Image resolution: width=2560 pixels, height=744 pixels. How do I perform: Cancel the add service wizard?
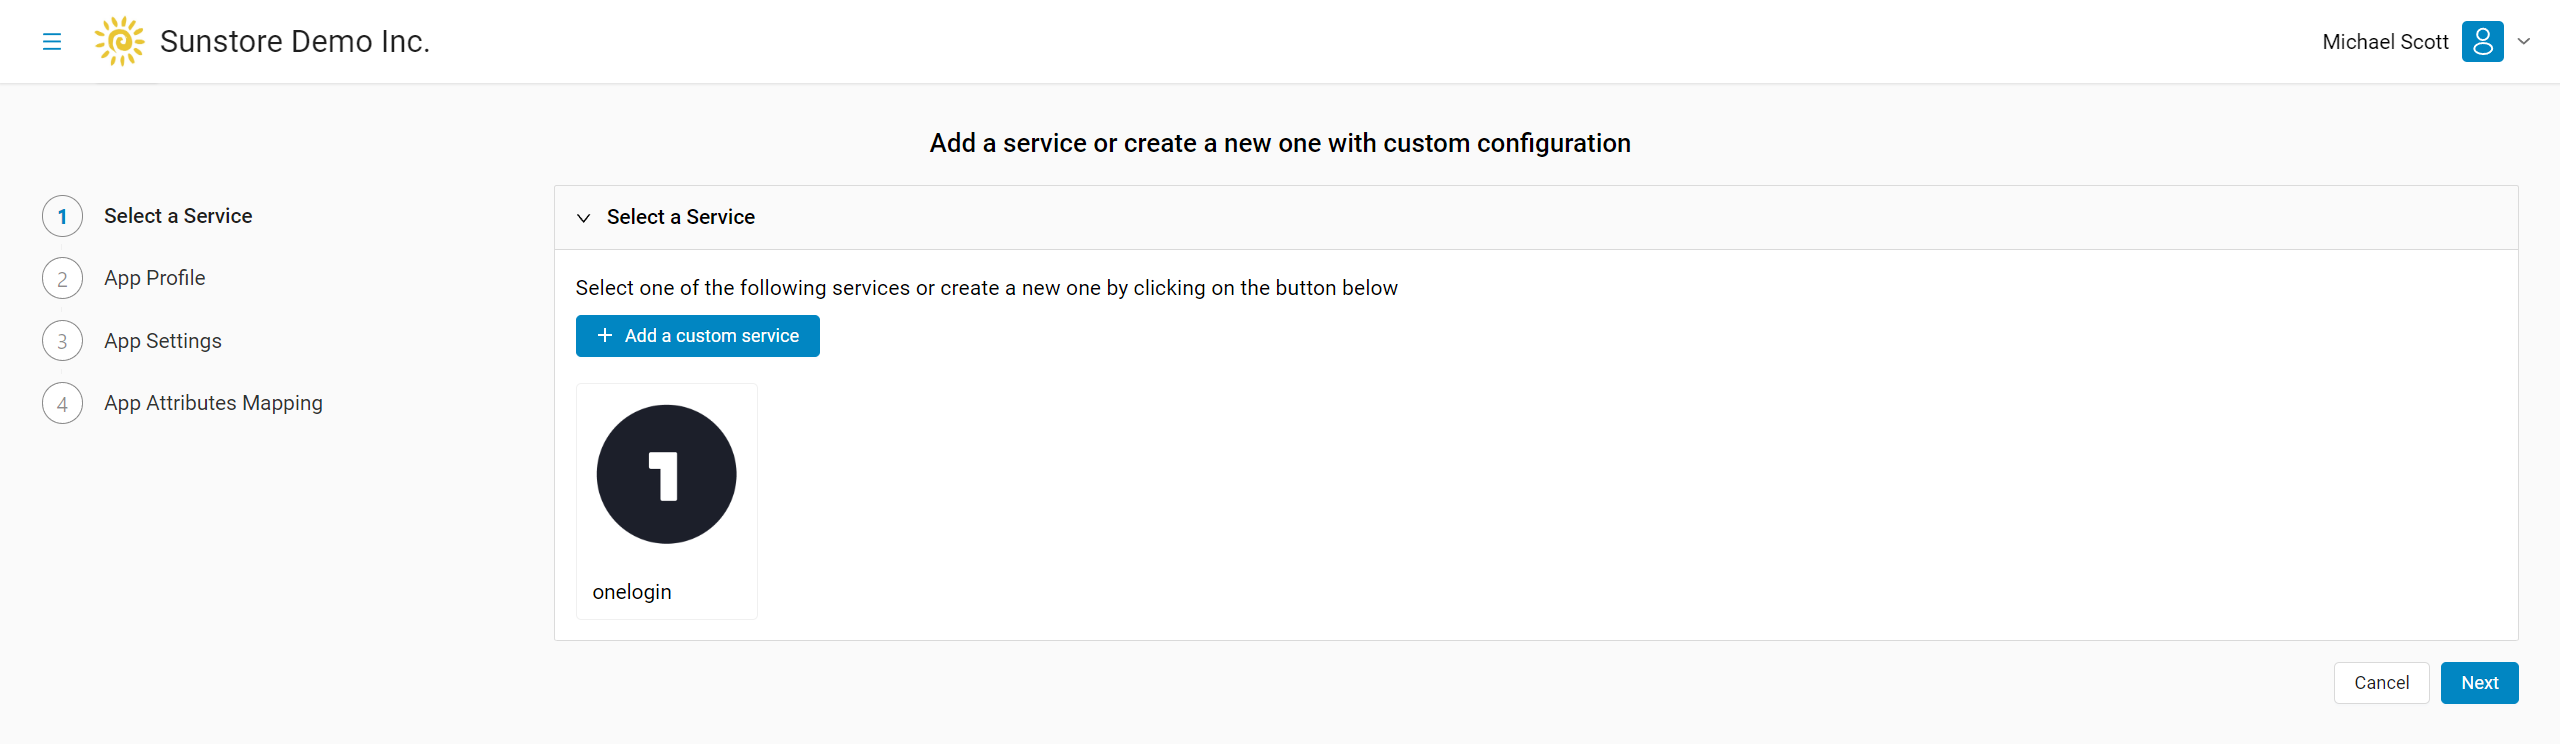[2381, 683]
